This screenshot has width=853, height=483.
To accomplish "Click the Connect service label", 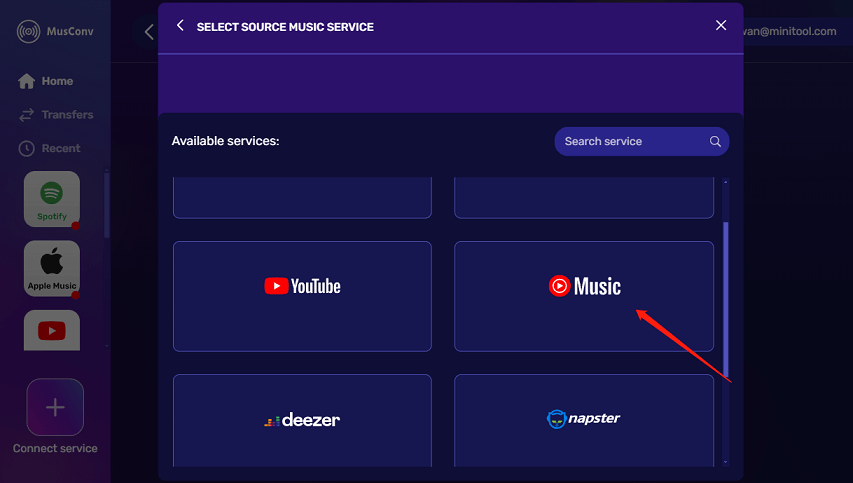I will click(x=55, y=449).
